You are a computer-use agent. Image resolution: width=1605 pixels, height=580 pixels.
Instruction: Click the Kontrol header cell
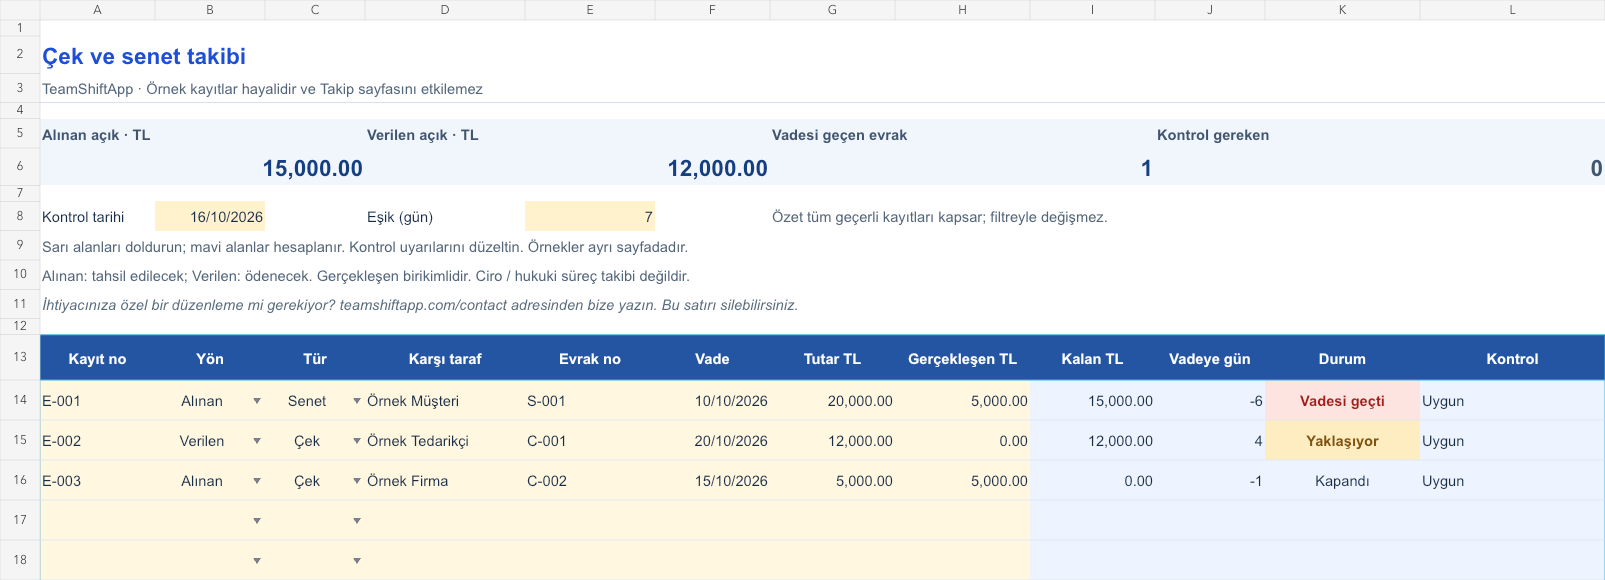1512,359
